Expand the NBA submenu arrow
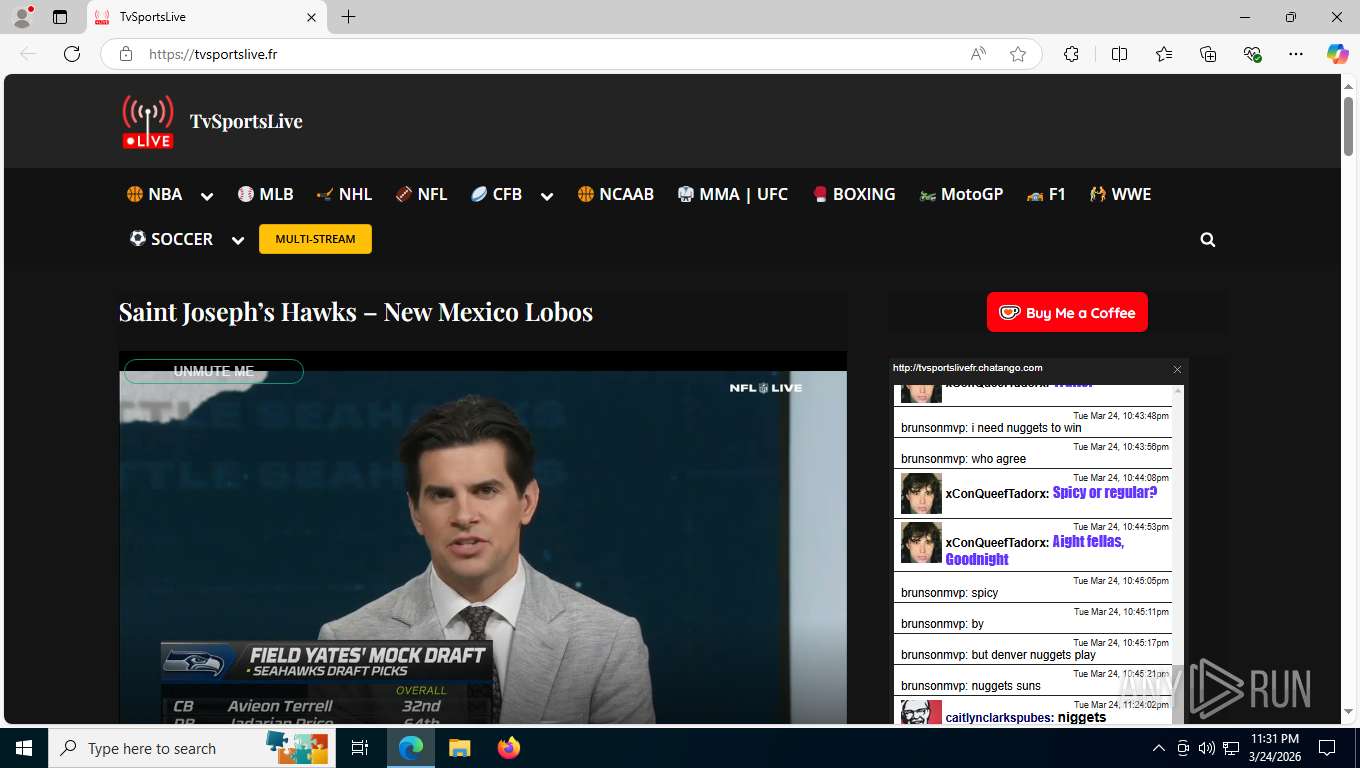The height and width of the screenshot is (768, 1360). (207, 196)
